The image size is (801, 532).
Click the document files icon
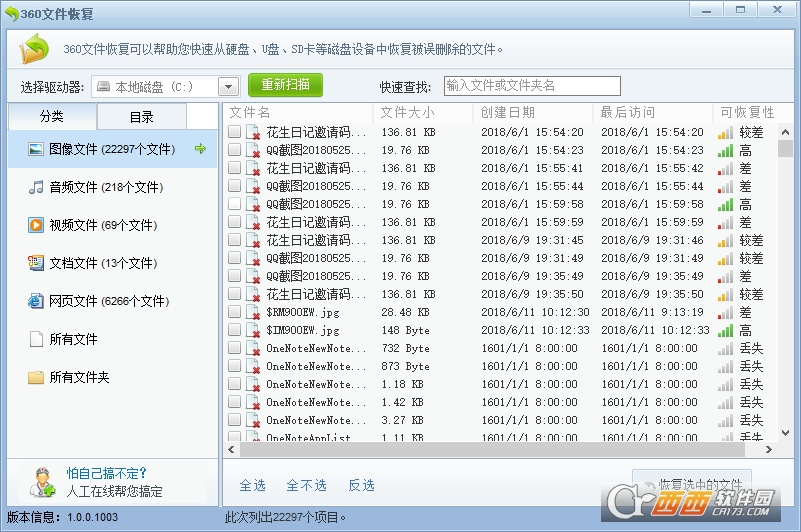[x=36, y=263]
